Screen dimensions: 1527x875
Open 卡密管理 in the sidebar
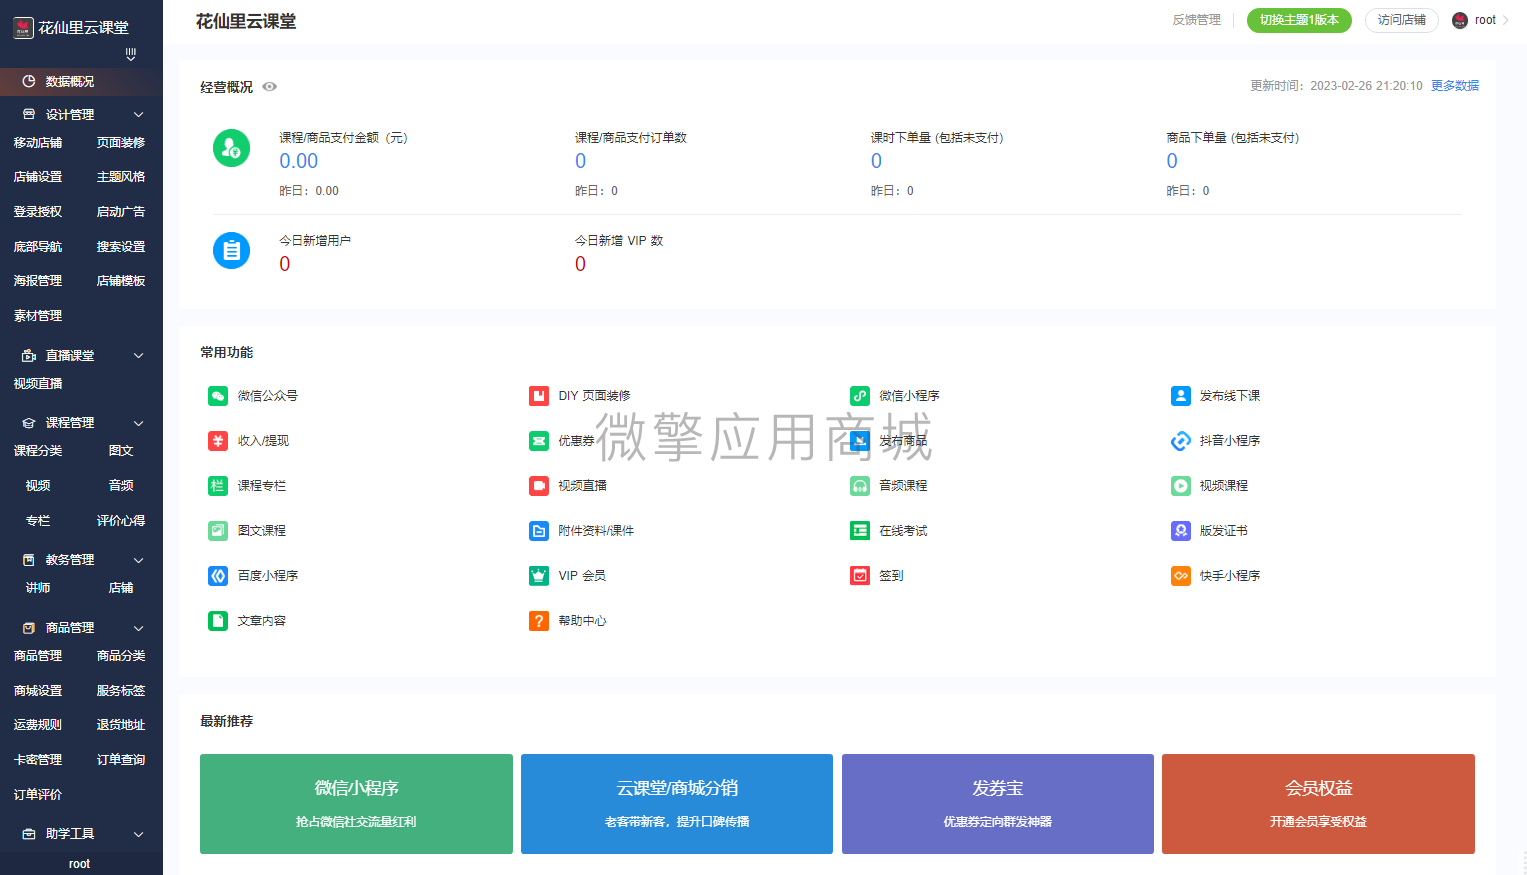coord(38,760)
